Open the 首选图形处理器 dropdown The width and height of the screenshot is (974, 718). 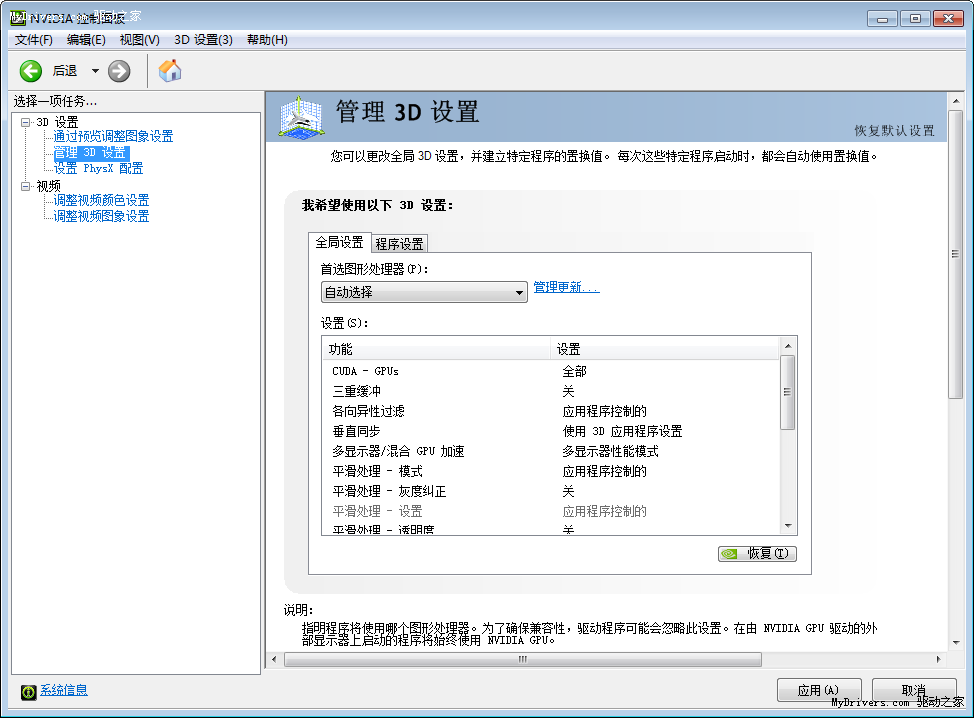[424, 292]
